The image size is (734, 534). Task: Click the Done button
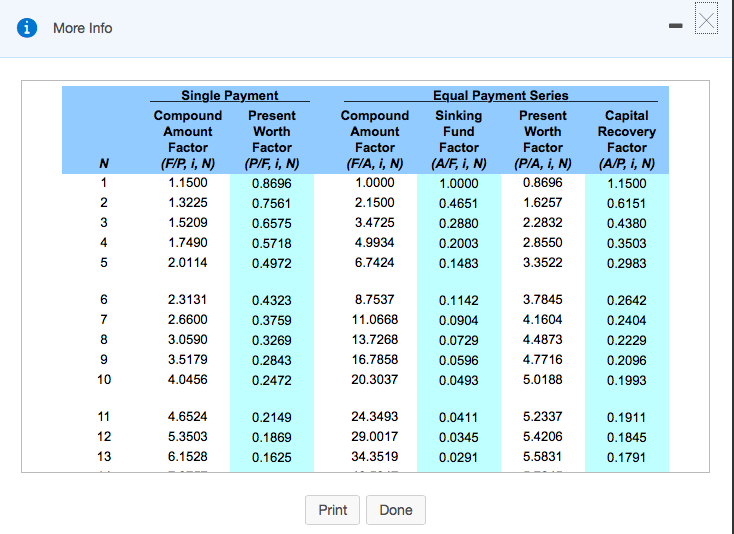(x=396, y=510)
